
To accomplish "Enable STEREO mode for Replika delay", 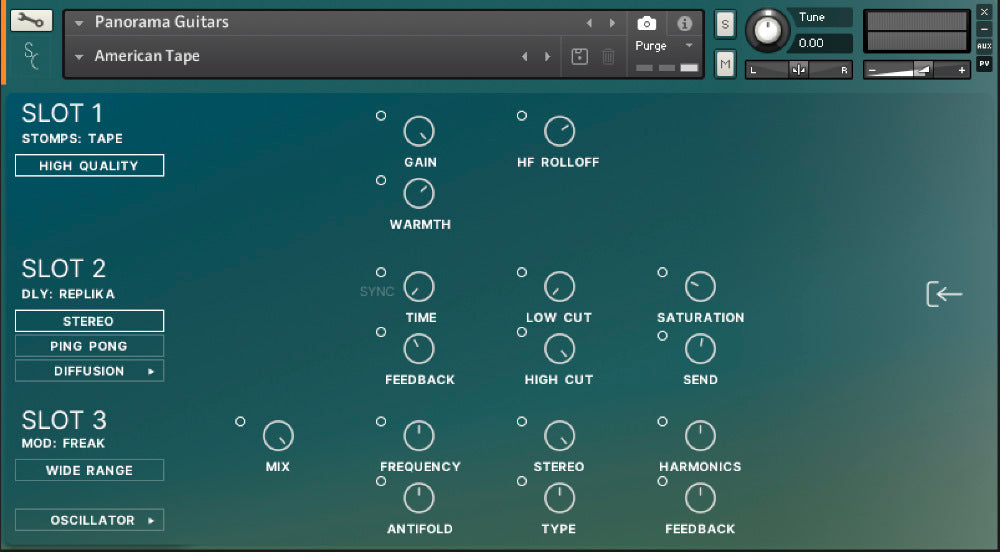I will (89, 321).
